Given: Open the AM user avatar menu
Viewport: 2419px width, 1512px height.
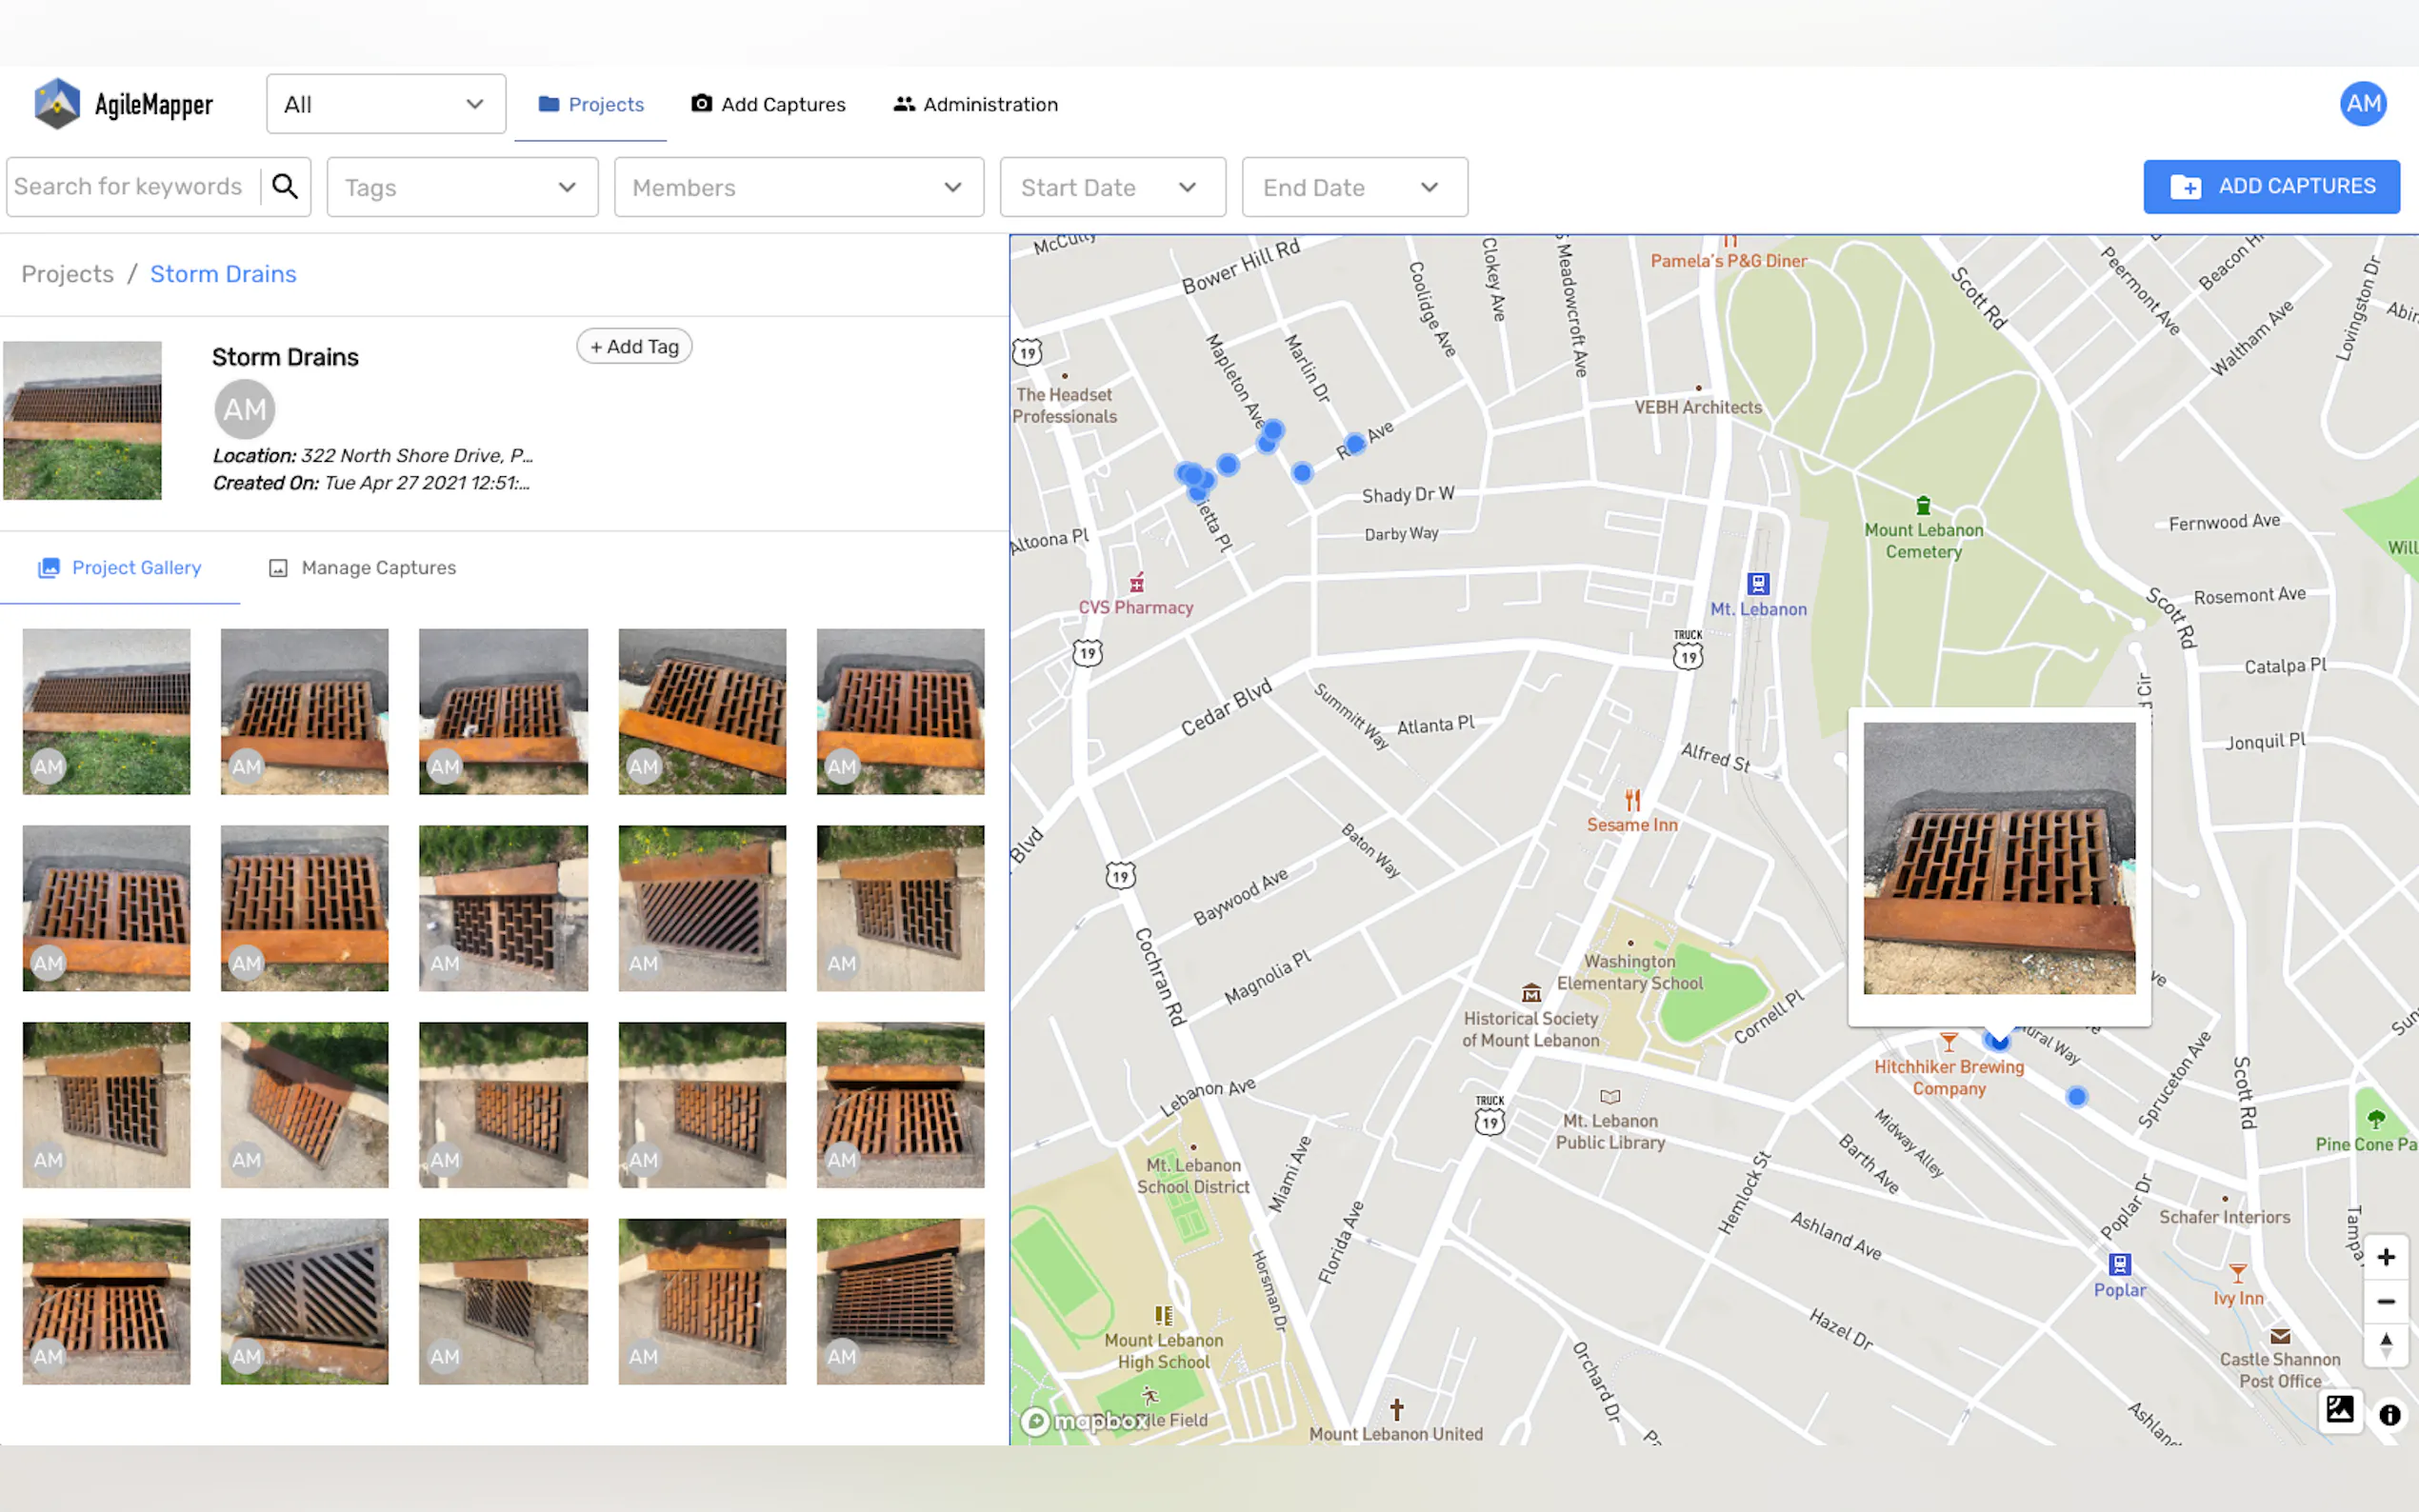Looking at the screenshot, I should pyautogui.click(x=2362, y=104).
